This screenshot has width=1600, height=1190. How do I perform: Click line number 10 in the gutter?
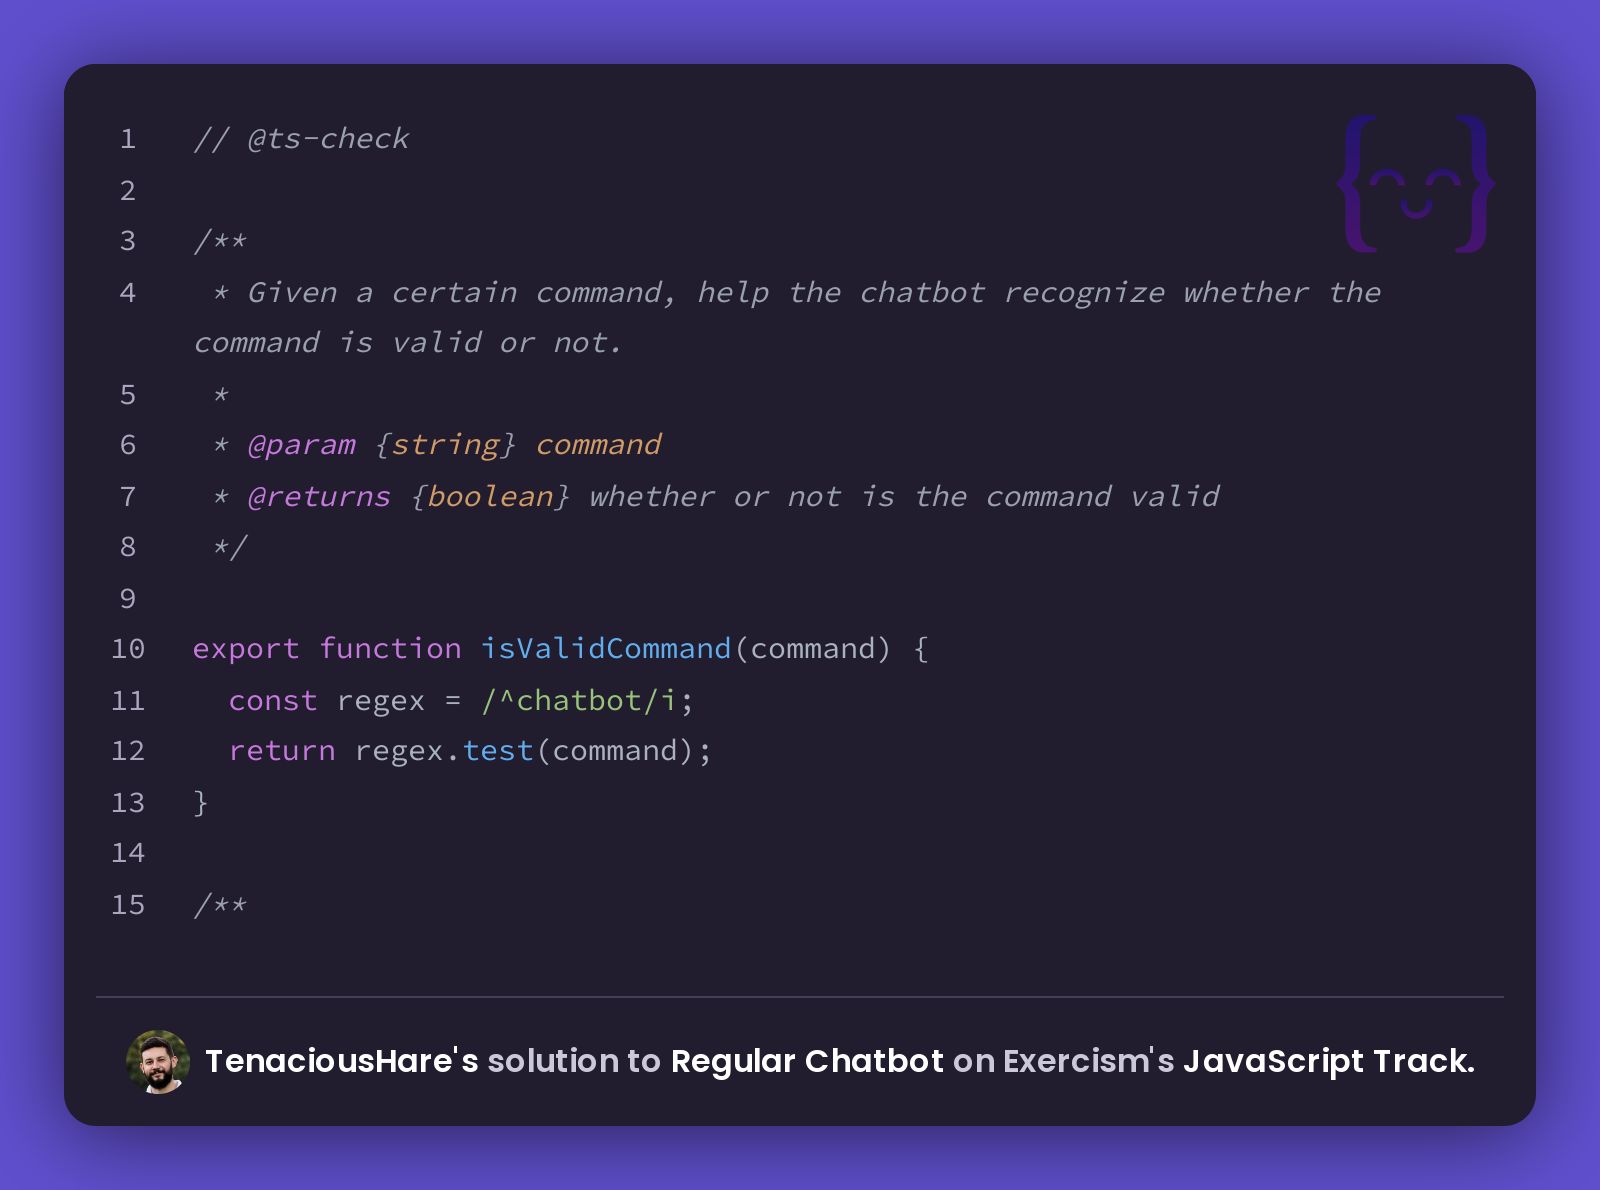point(128,649)
